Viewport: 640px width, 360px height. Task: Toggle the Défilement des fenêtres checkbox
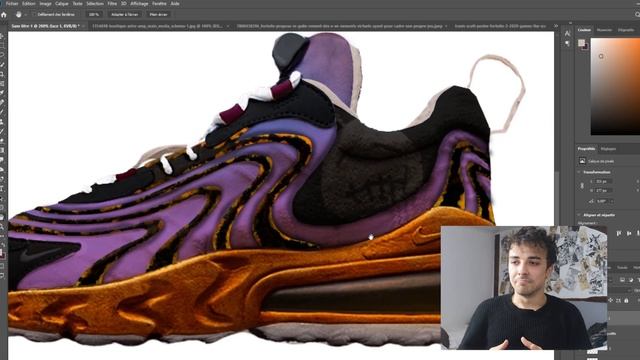34,14
